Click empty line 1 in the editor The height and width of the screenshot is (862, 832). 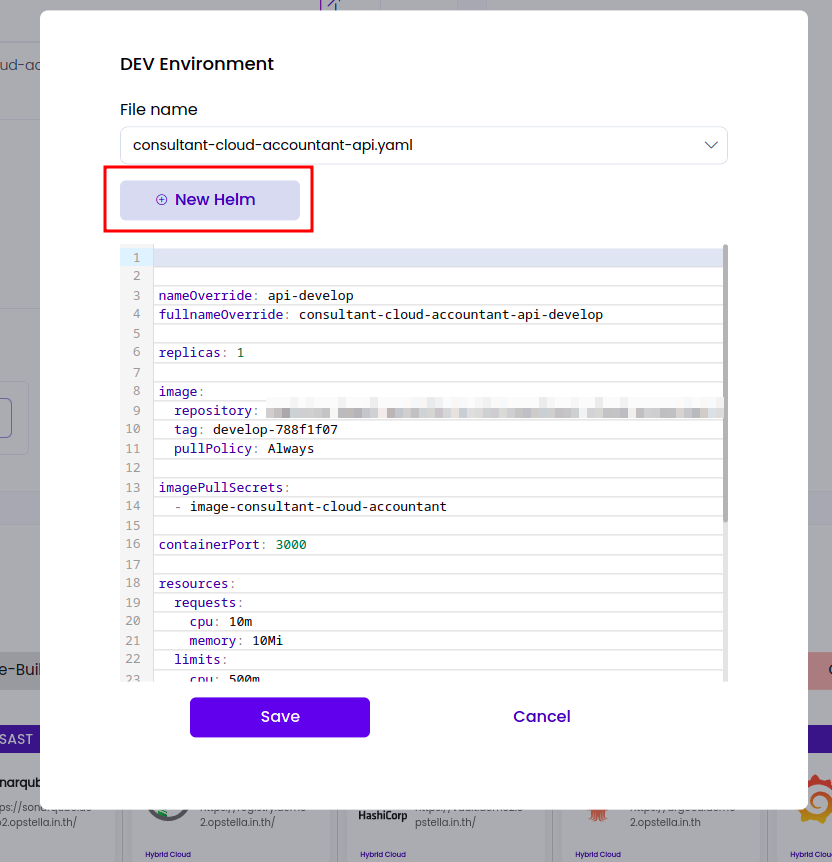pyautogui.click(x=438, y=257)
